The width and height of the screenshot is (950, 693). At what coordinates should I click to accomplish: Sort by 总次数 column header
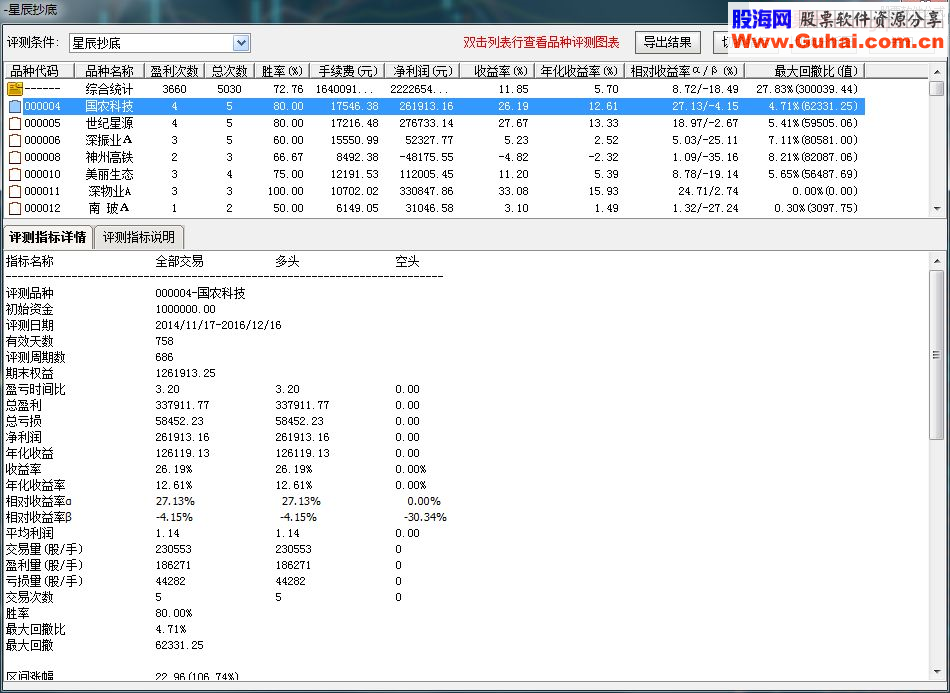point(229,71)
